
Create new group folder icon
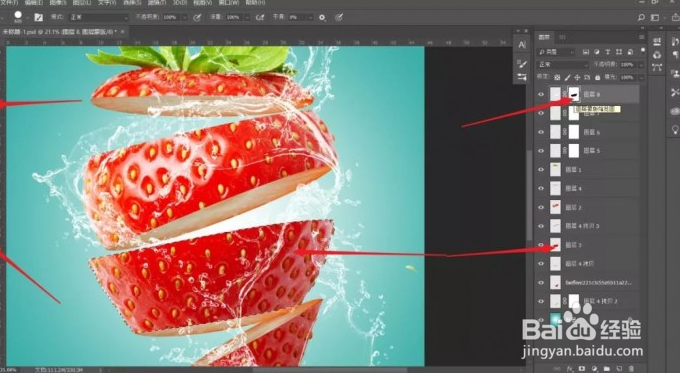click(607, 369)
